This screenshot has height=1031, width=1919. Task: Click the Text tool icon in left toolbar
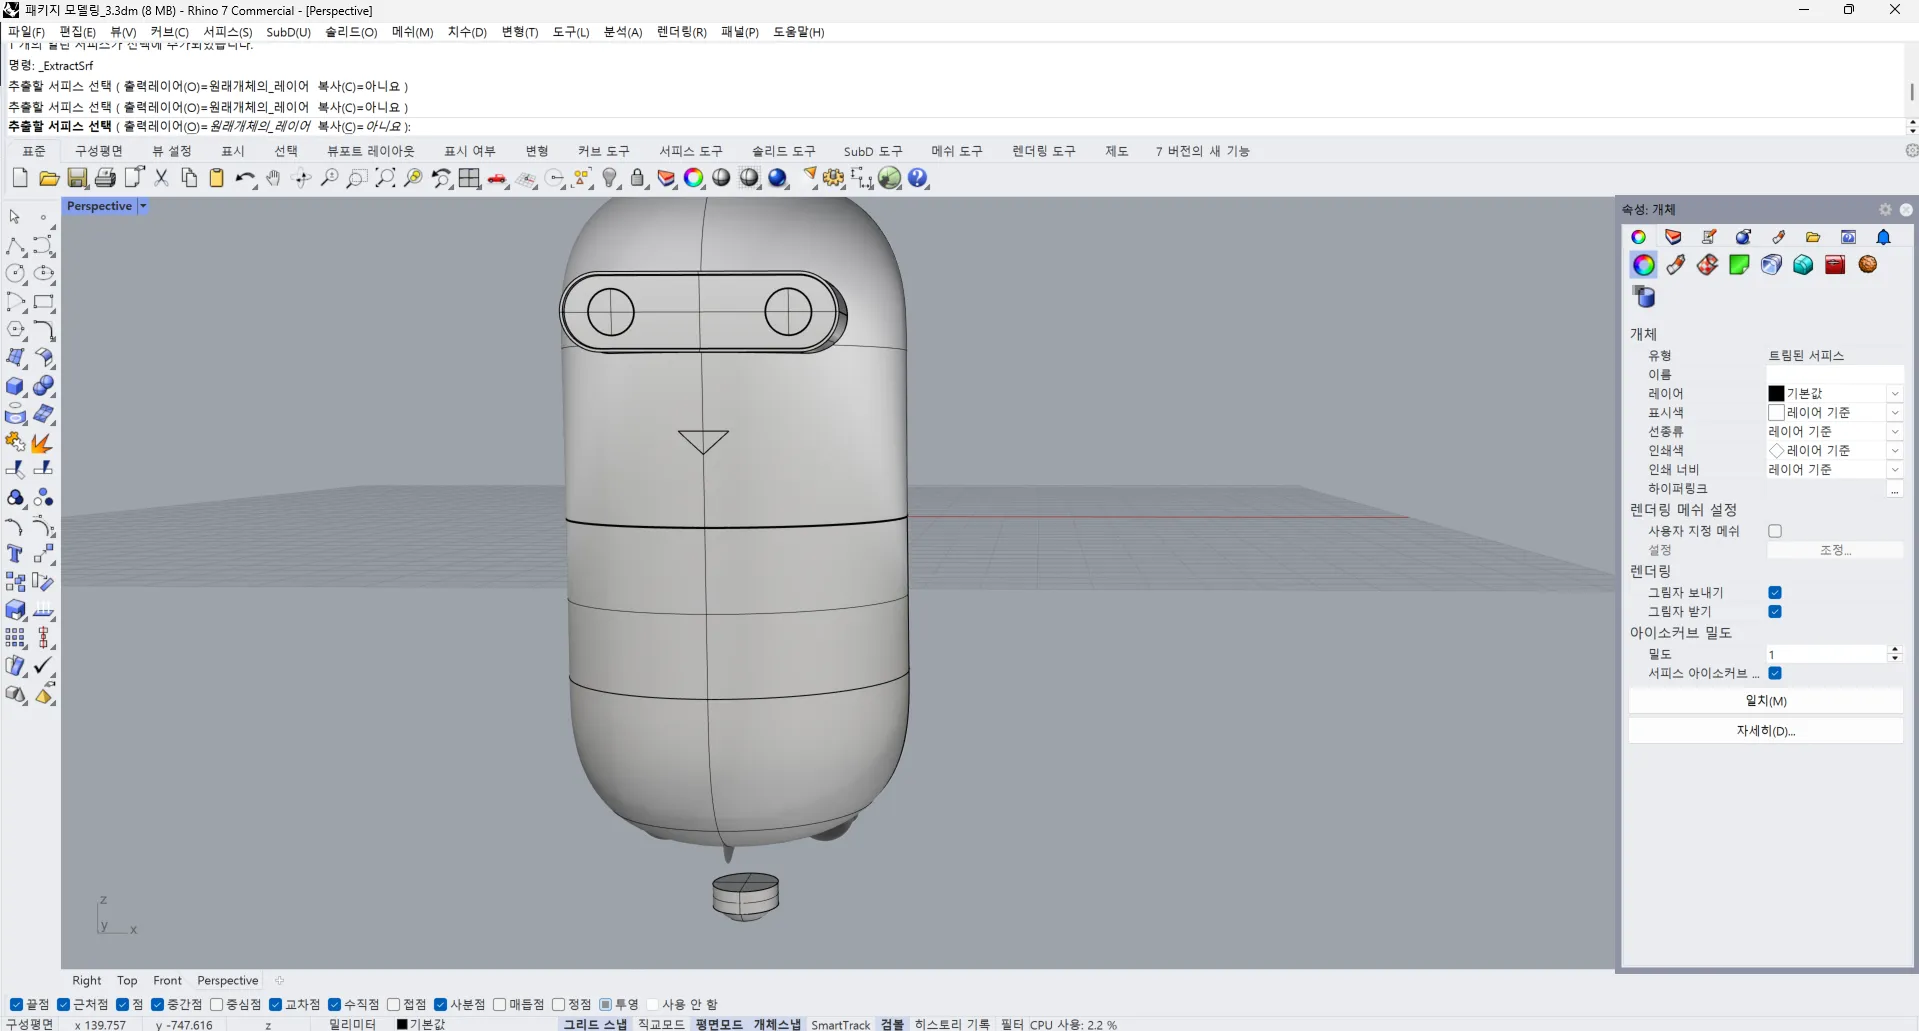click(x=15, y=554)
